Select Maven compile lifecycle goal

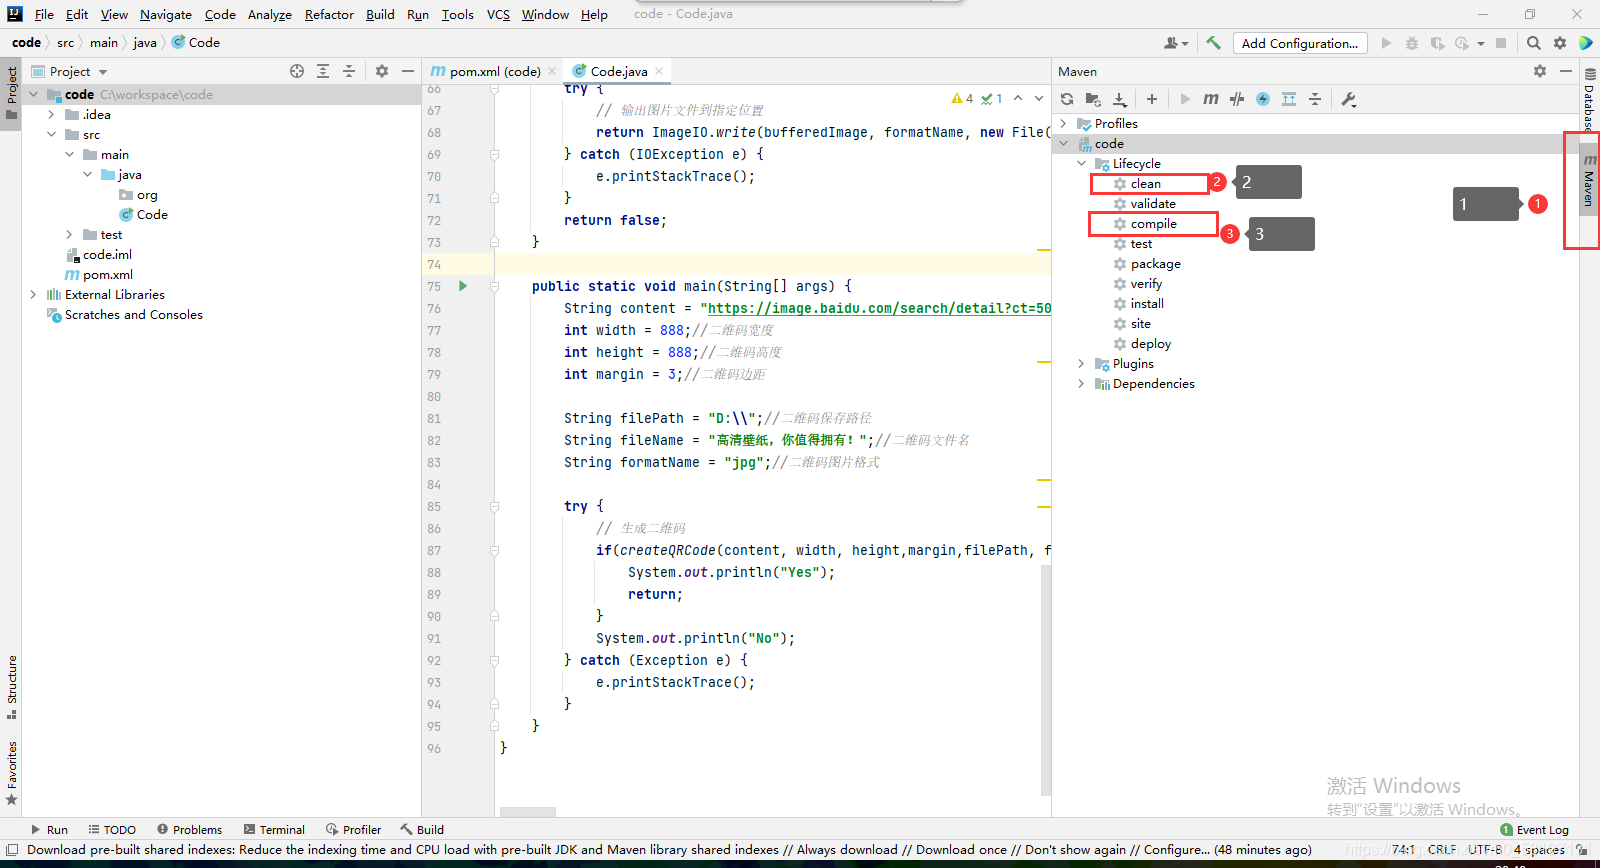pos(1154,223)
